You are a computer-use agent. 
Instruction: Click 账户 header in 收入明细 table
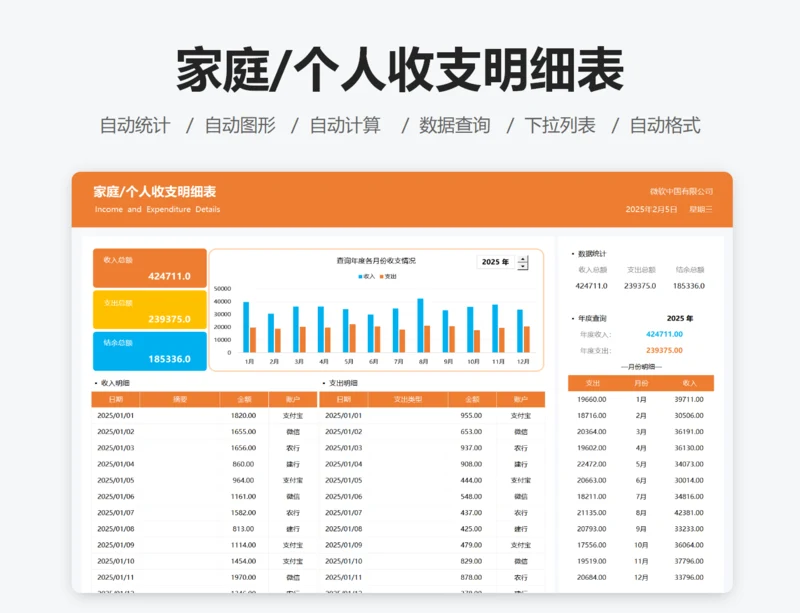pos(292,399)
